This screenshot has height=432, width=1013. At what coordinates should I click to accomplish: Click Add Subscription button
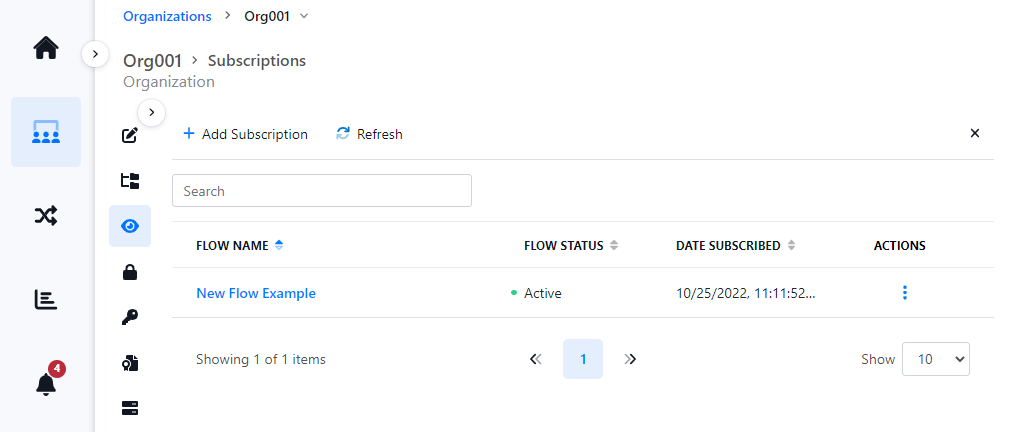[x=245, y=134]
